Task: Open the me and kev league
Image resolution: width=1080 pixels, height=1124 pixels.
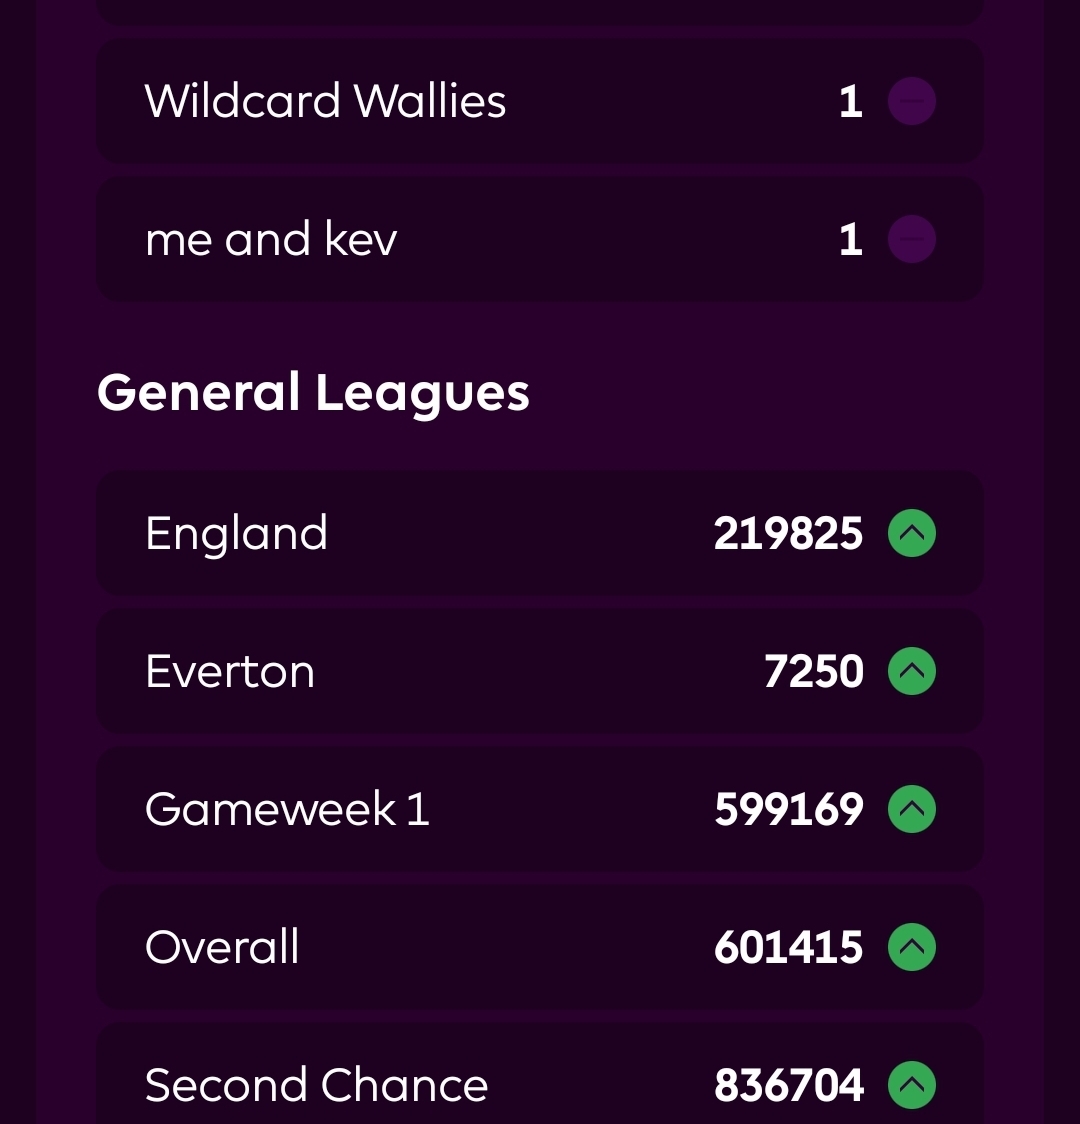Action: click(x=271, y=240)
